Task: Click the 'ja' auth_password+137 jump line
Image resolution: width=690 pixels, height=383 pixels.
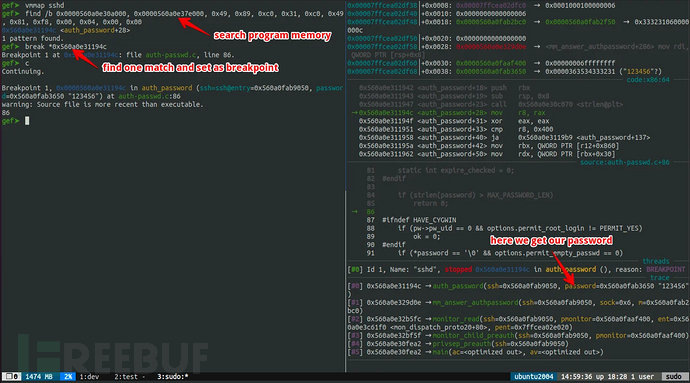Action: pyautogui.click(x=504, y=137)
